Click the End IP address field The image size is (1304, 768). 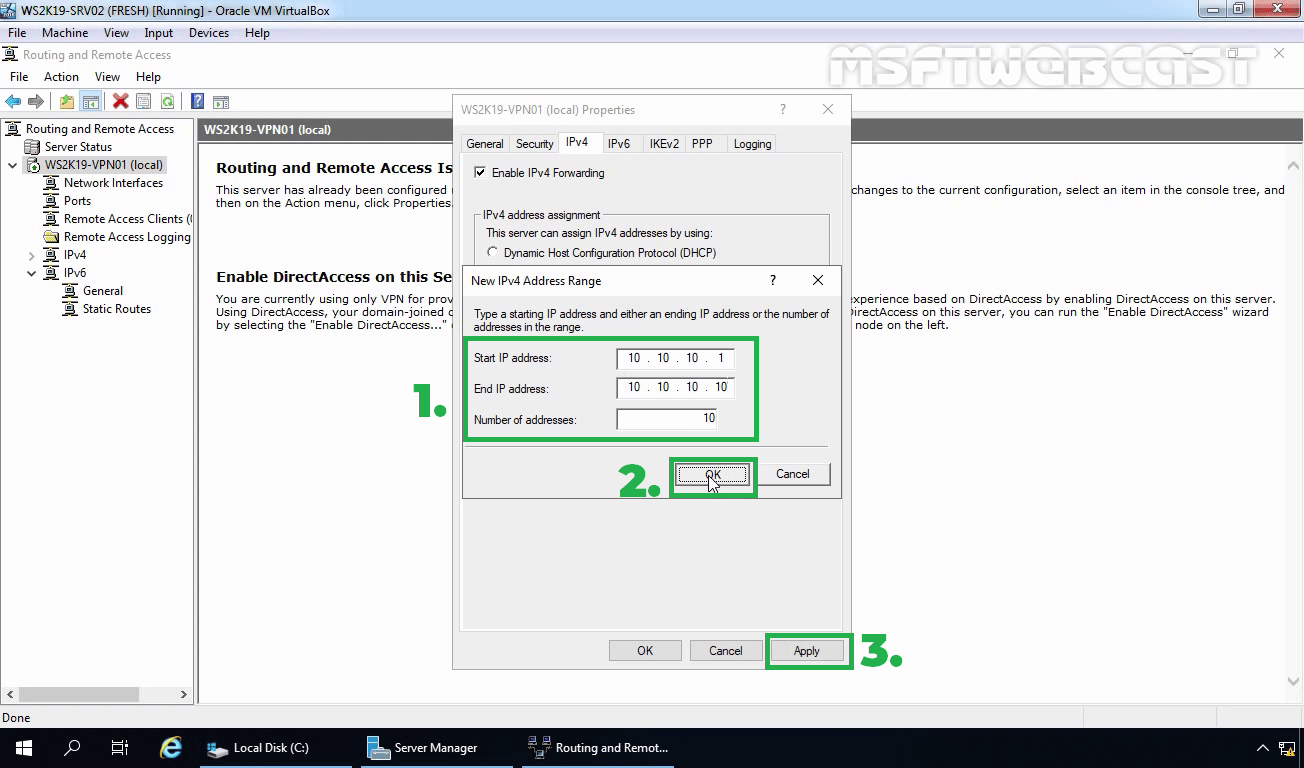tap(676, 387)
